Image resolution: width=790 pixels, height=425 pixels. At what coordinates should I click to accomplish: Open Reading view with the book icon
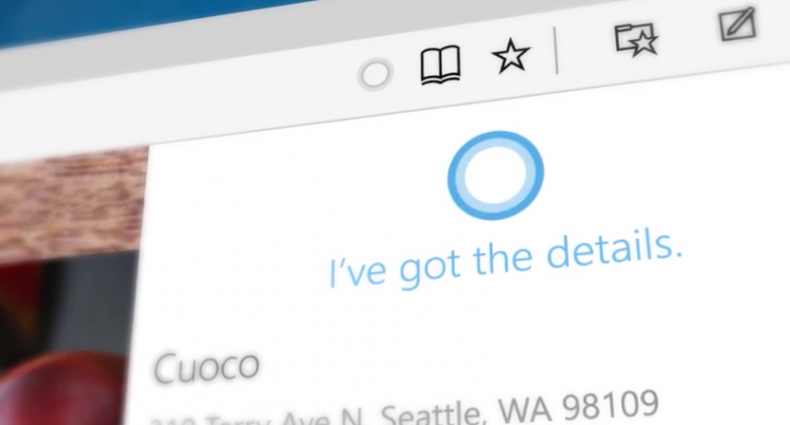(x=440, y=65)
